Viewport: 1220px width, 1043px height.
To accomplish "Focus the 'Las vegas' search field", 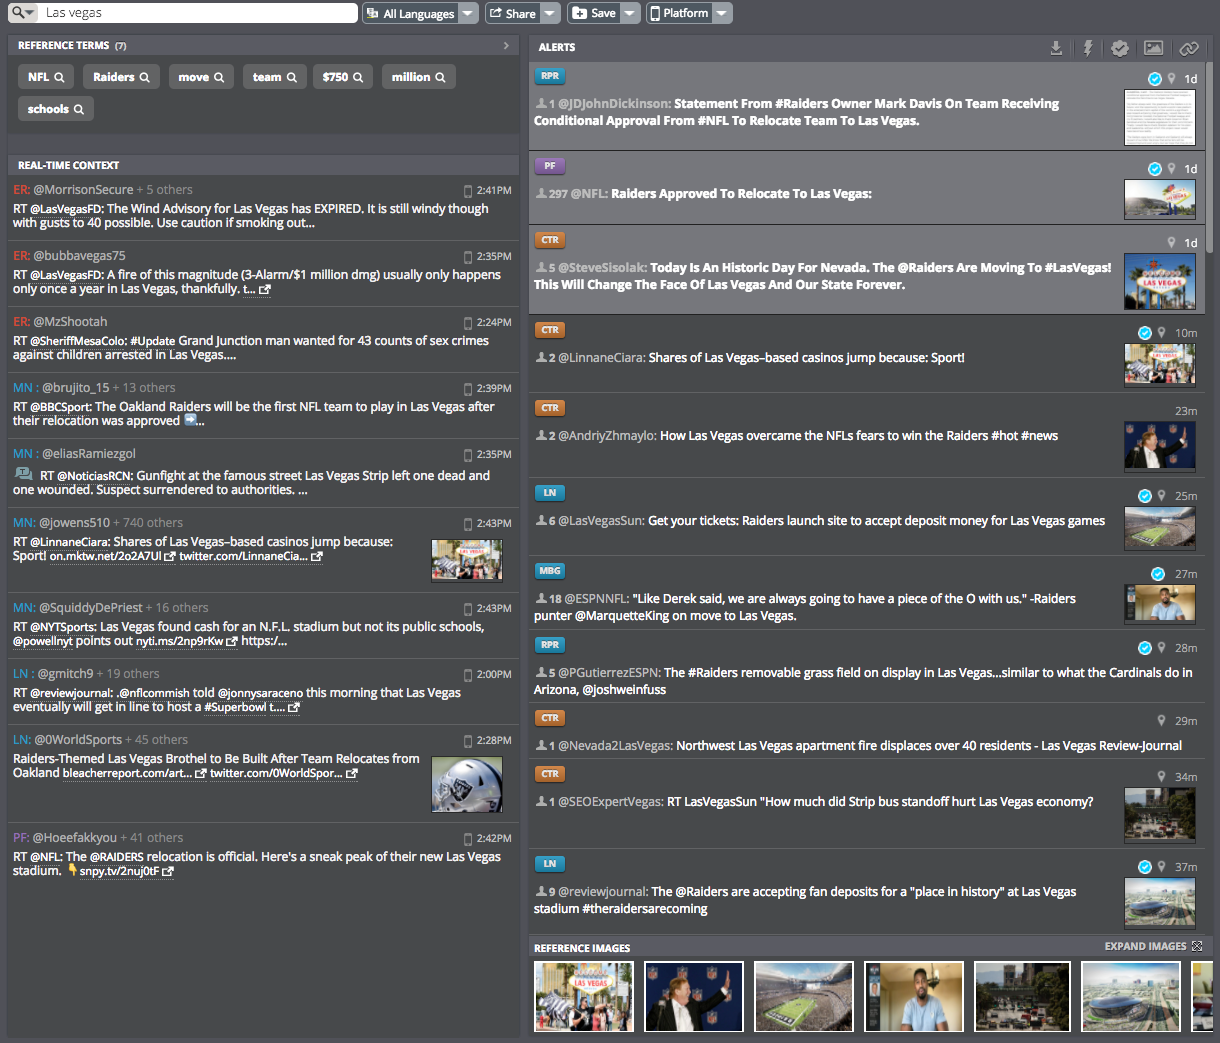I will tap(198, 13).
